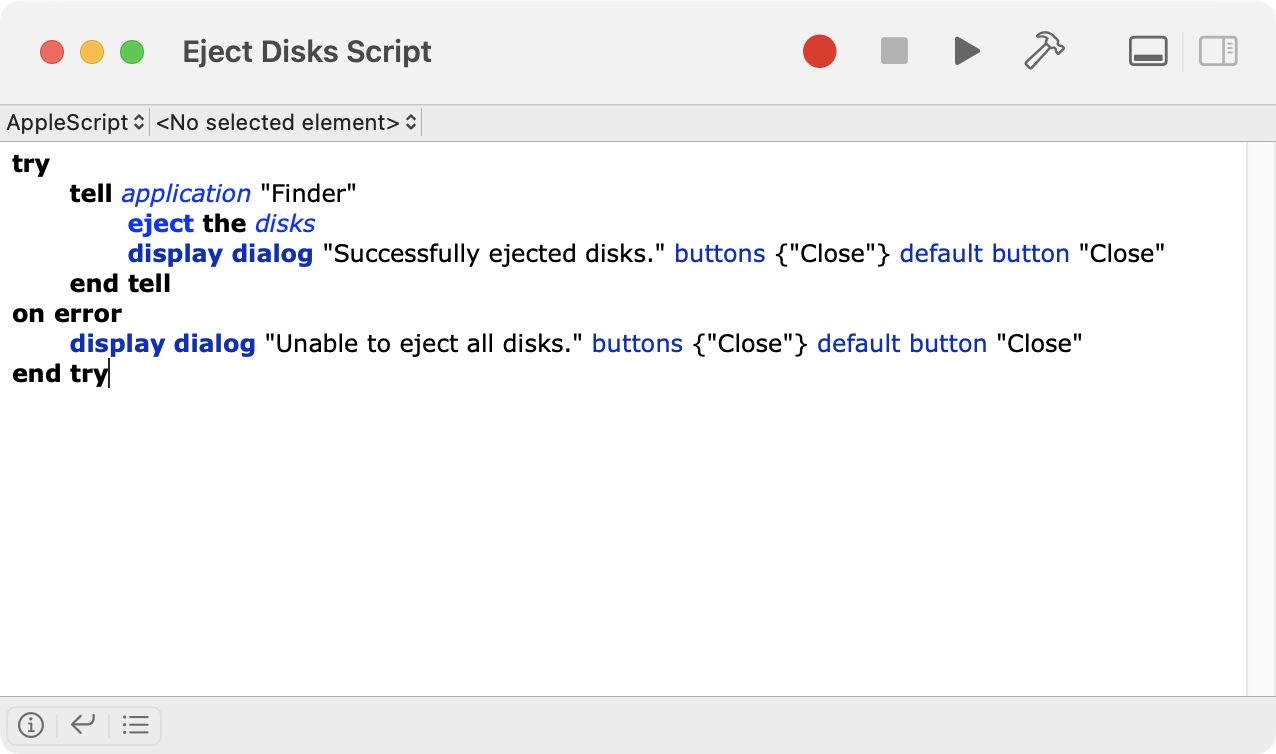Open the log pane with list icon
Viewport: 1276px width, 754px height.
coord(135,725)
